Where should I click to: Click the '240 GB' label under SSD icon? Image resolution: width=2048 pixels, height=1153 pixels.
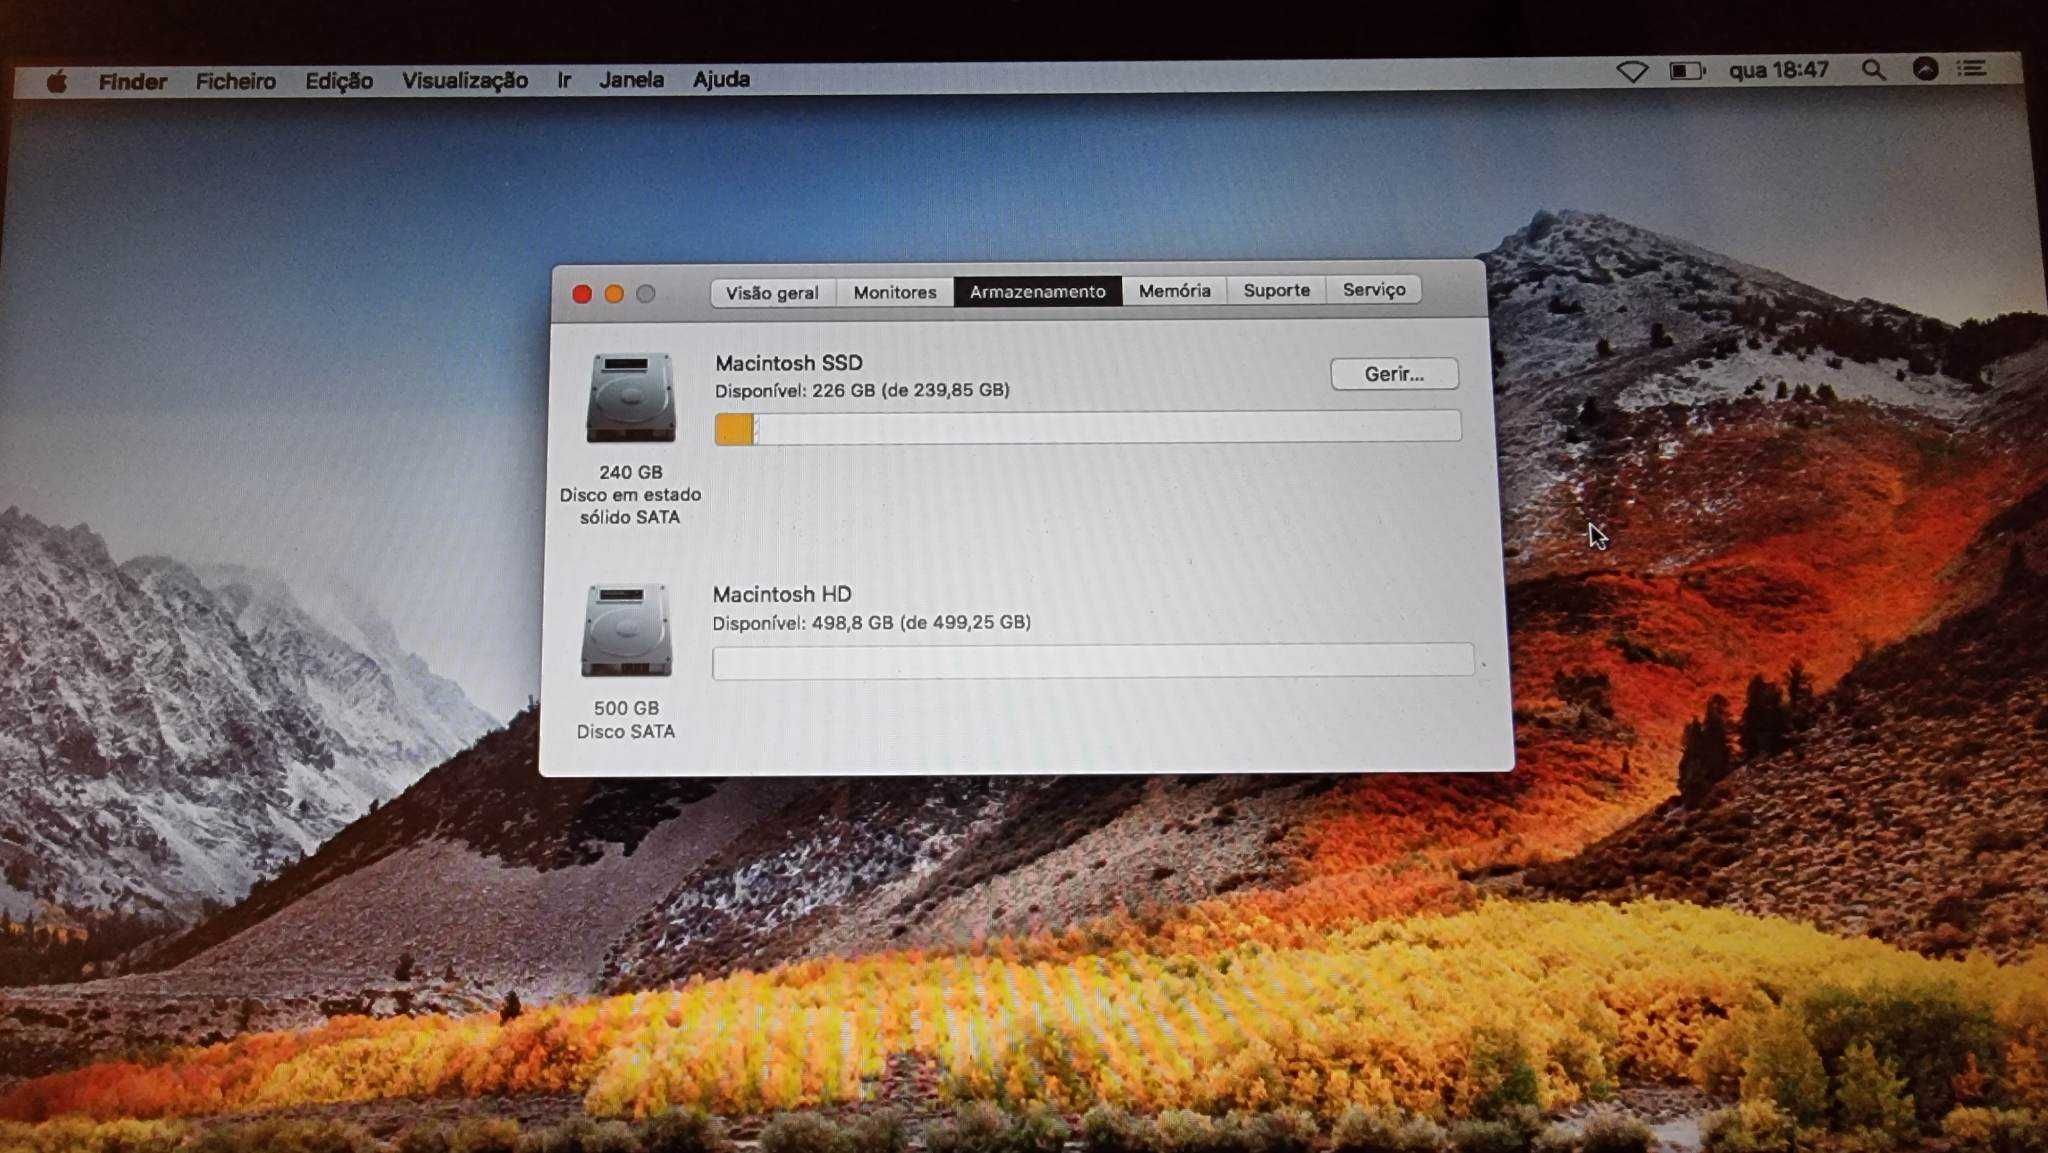point(631,472)
